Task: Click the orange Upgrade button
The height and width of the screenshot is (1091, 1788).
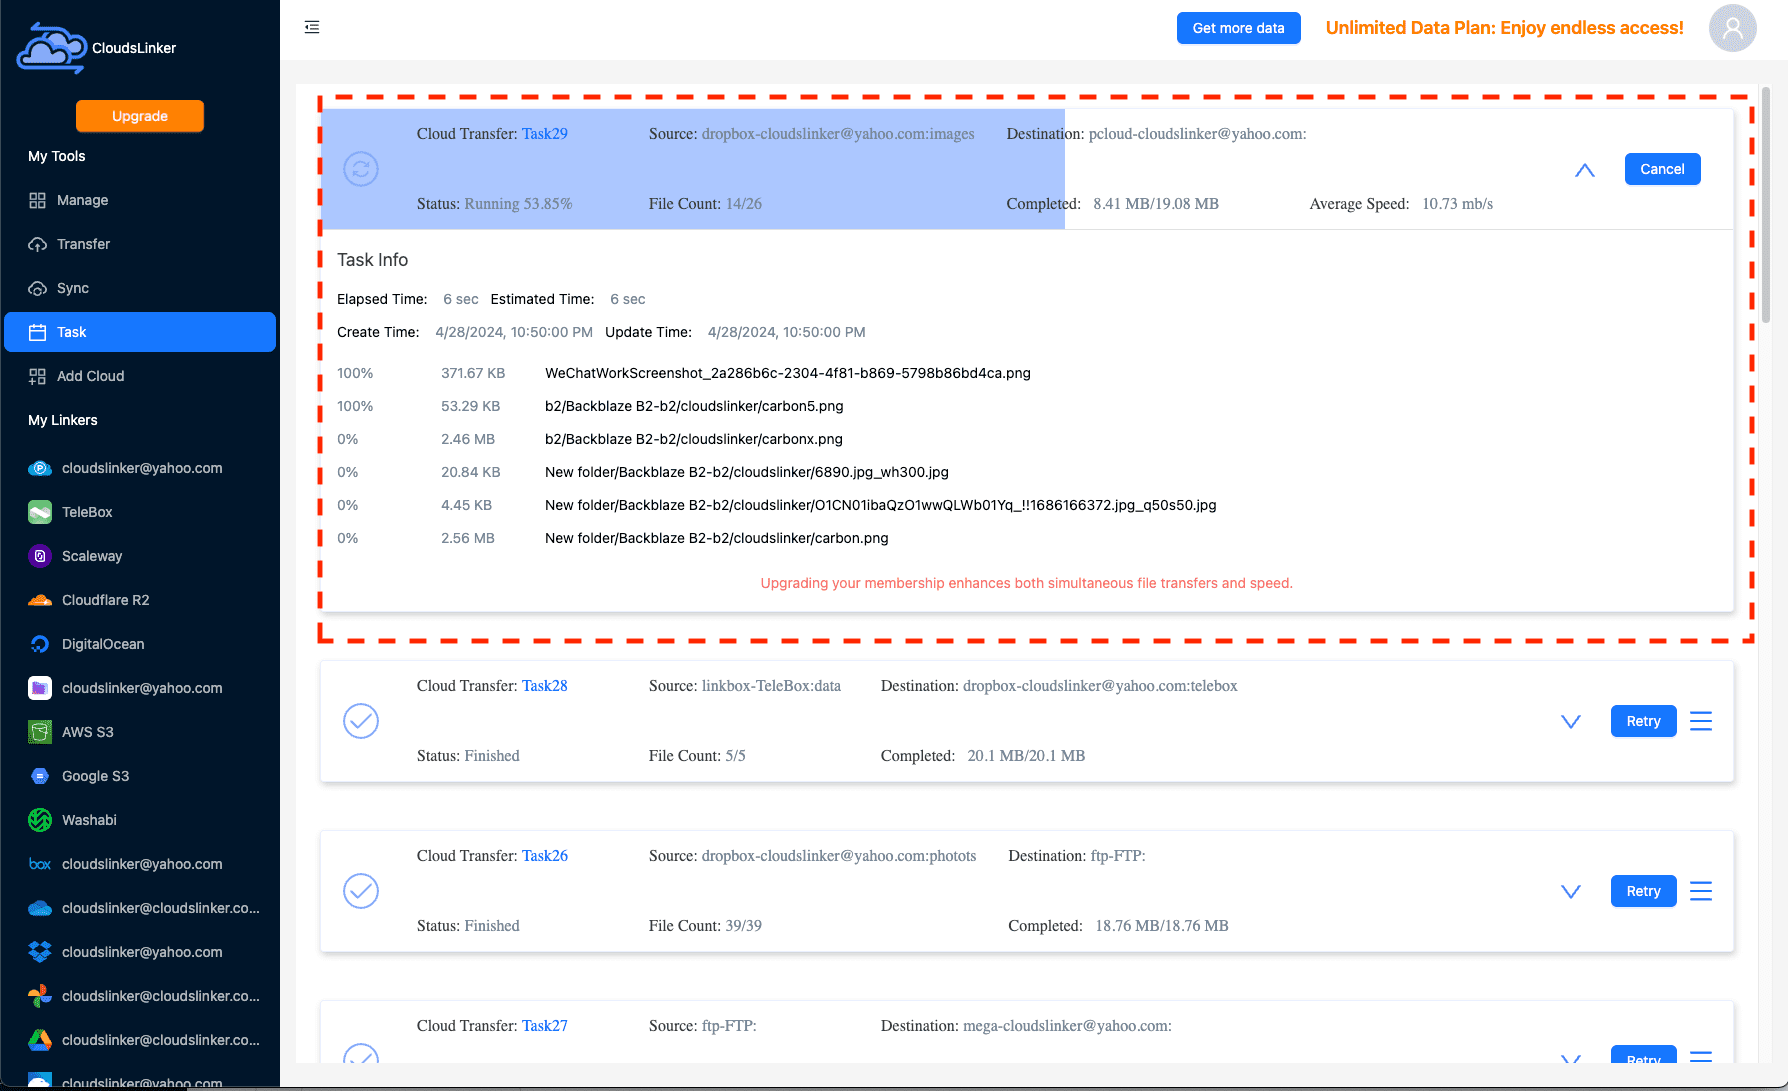Action: click(140, 116)
